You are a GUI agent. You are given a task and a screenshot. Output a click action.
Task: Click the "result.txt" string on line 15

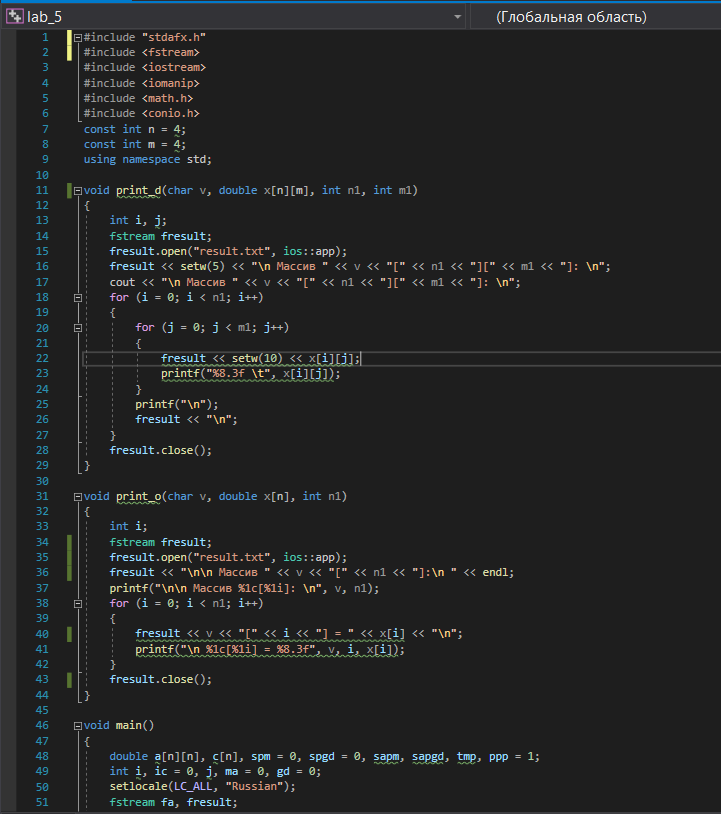click(235, 251)
